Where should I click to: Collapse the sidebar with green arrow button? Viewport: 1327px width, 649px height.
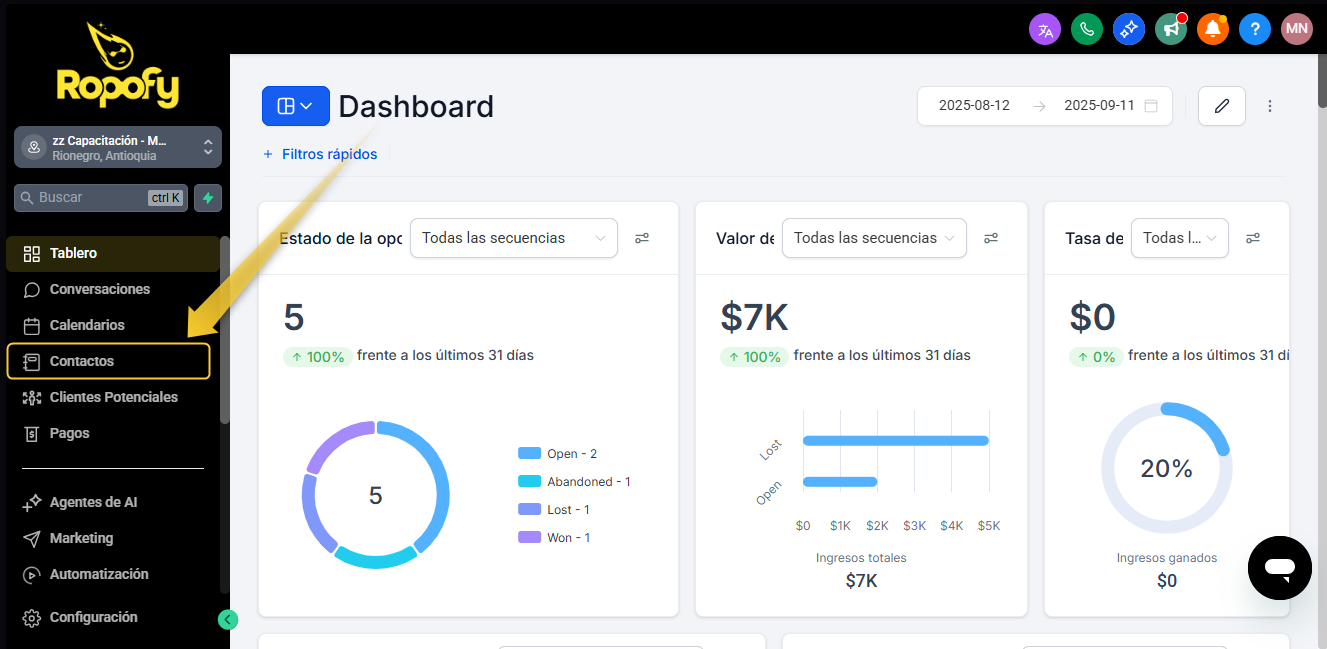point(228,620)
